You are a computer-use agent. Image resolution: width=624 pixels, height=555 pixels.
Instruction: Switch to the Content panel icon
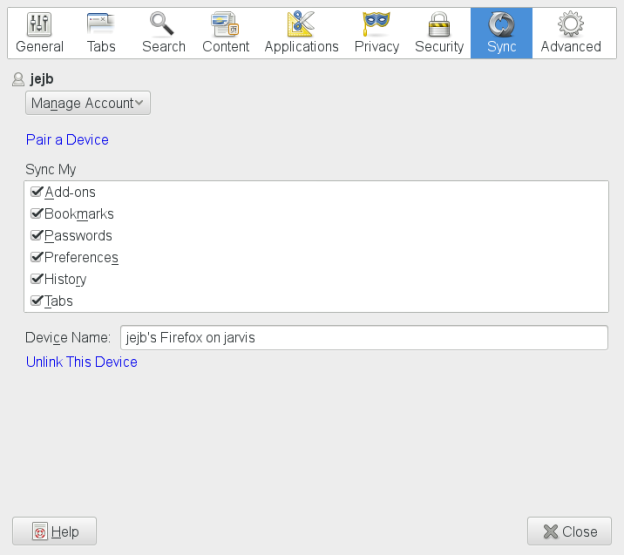click(225, 24)
